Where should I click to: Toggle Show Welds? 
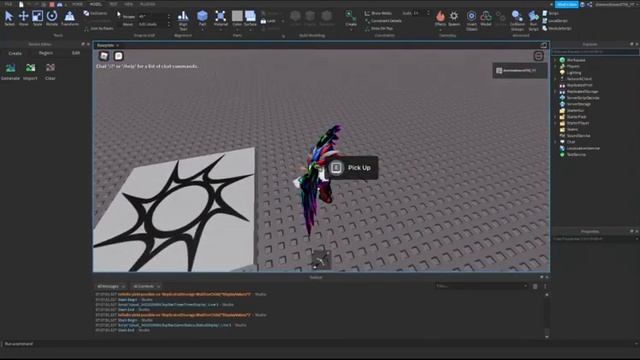click(x=378, y=13)
